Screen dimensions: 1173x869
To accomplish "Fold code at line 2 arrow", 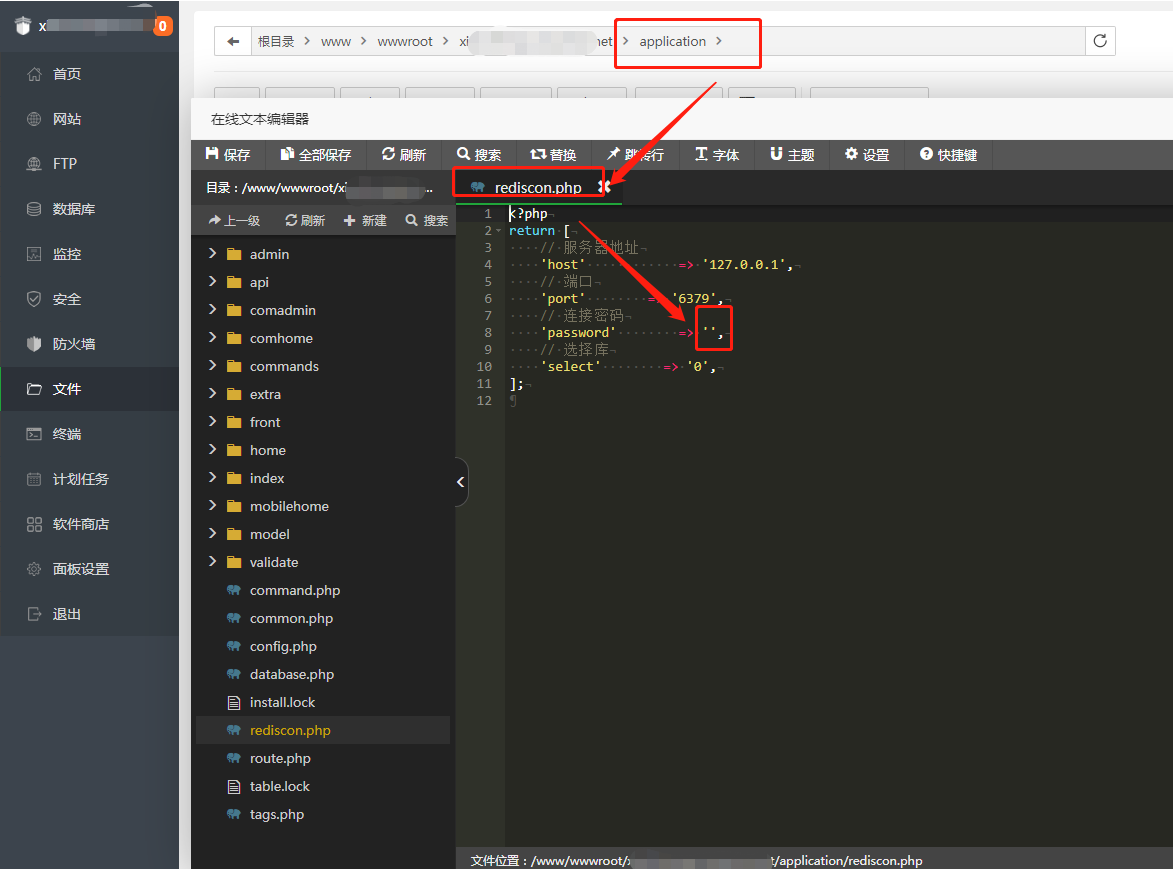I will (499, 230).
